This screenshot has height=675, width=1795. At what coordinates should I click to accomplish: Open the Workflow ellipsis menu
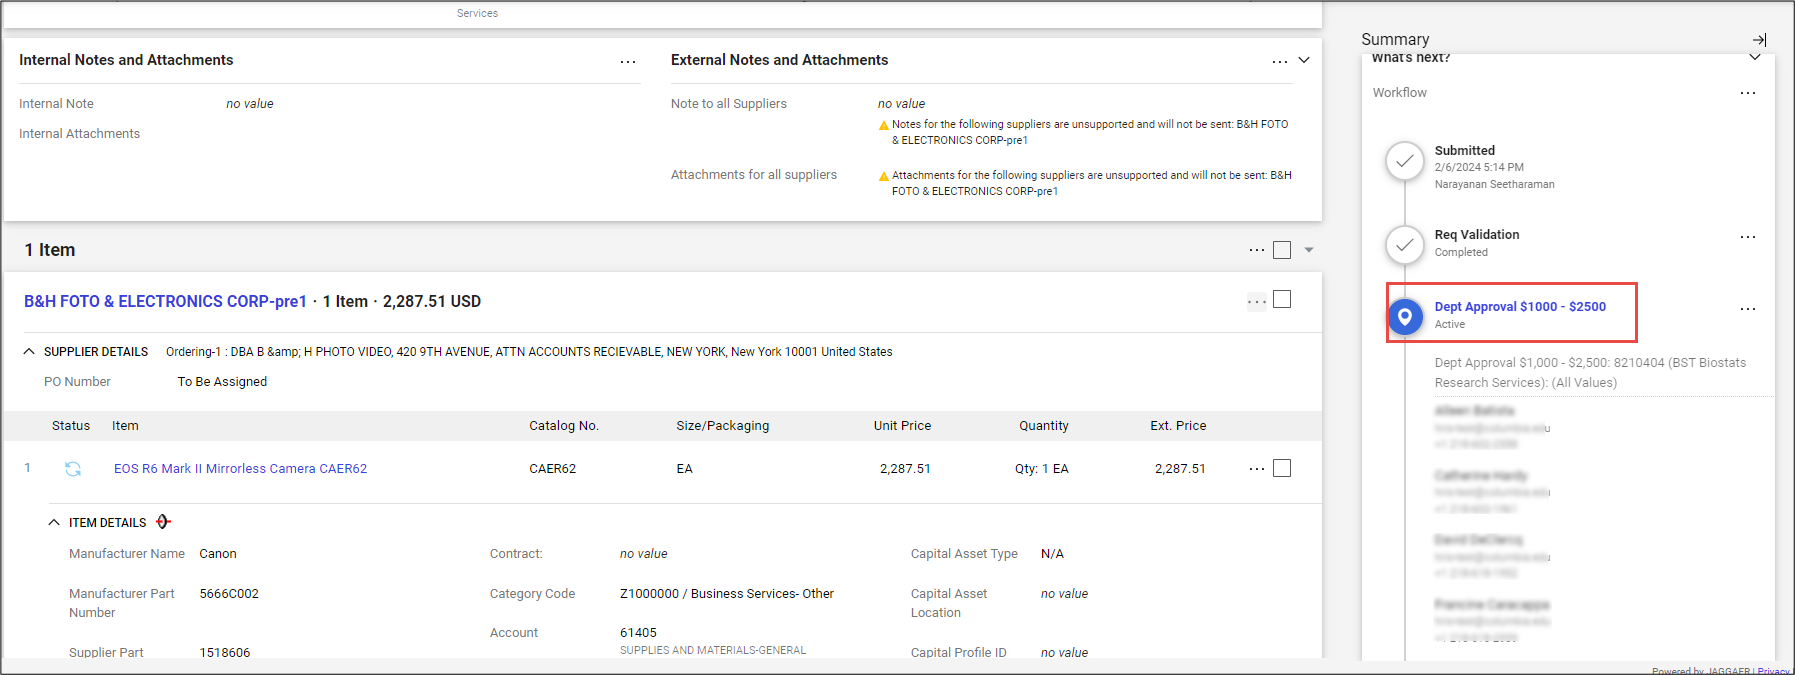tap(1747, 93)
